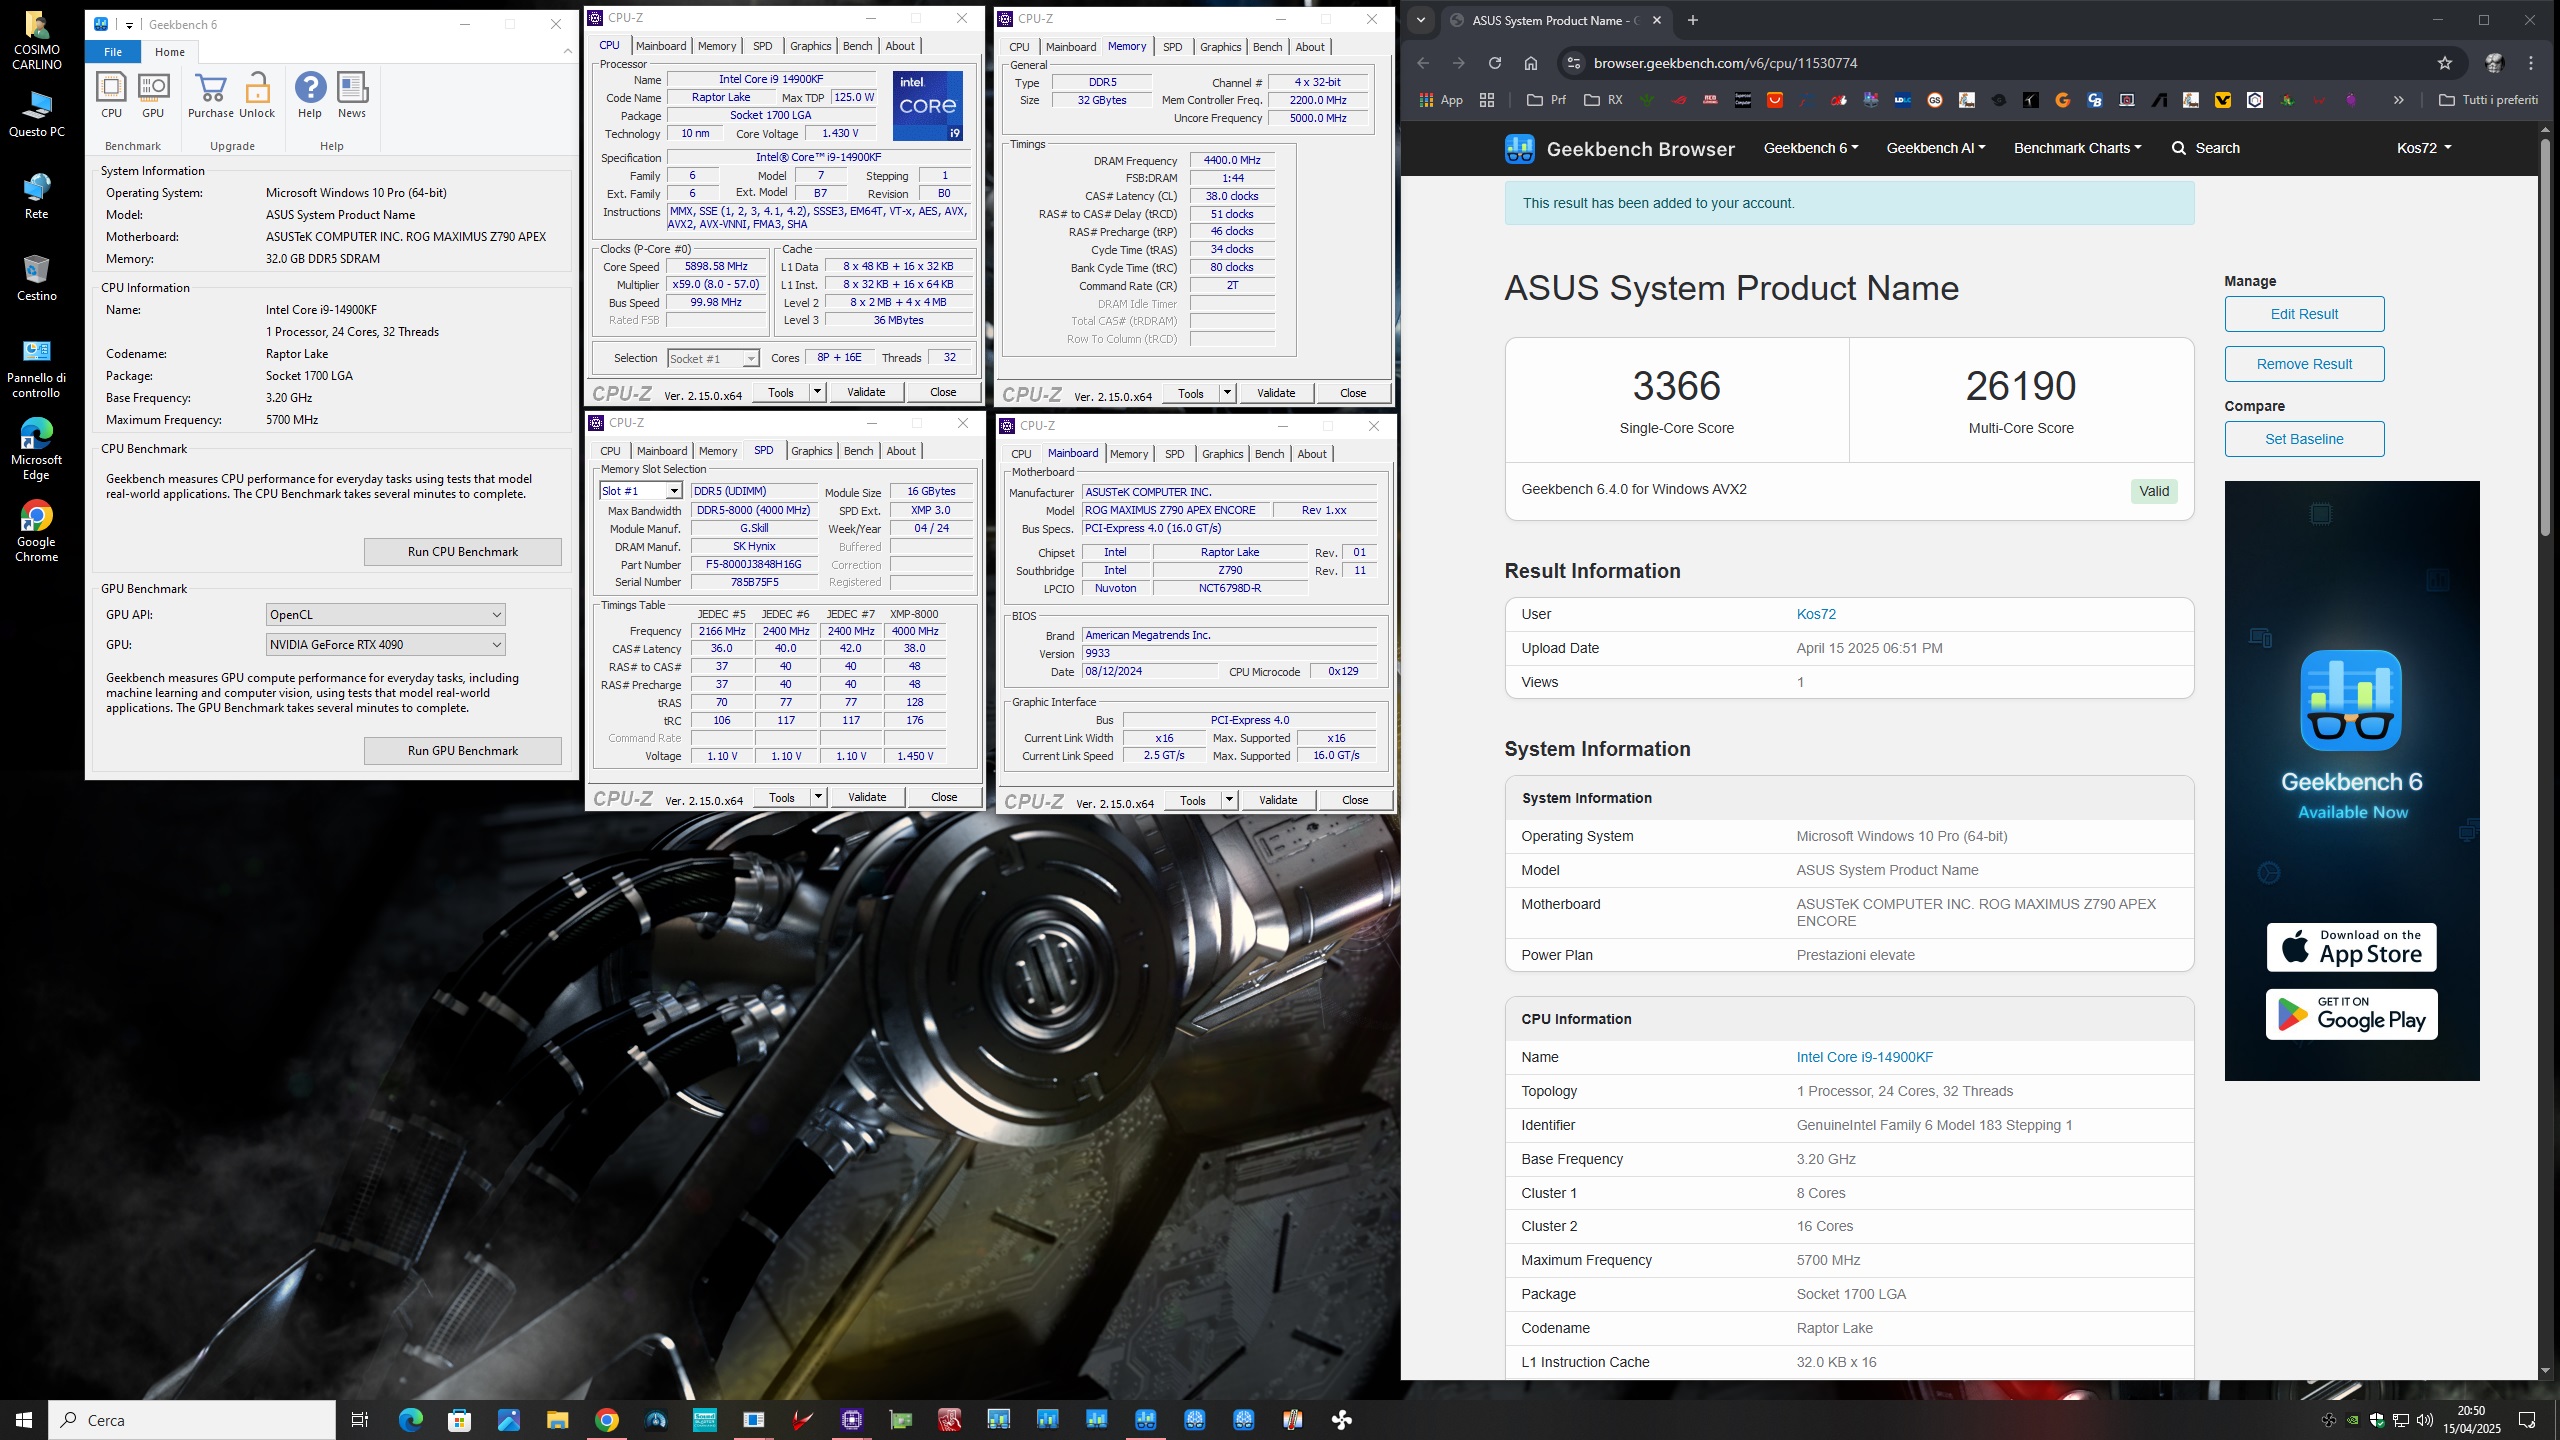Click the Geekbench Browser logo icon
The width and height of the screenshot is (2560, 1440).
tap(1519, 148)
